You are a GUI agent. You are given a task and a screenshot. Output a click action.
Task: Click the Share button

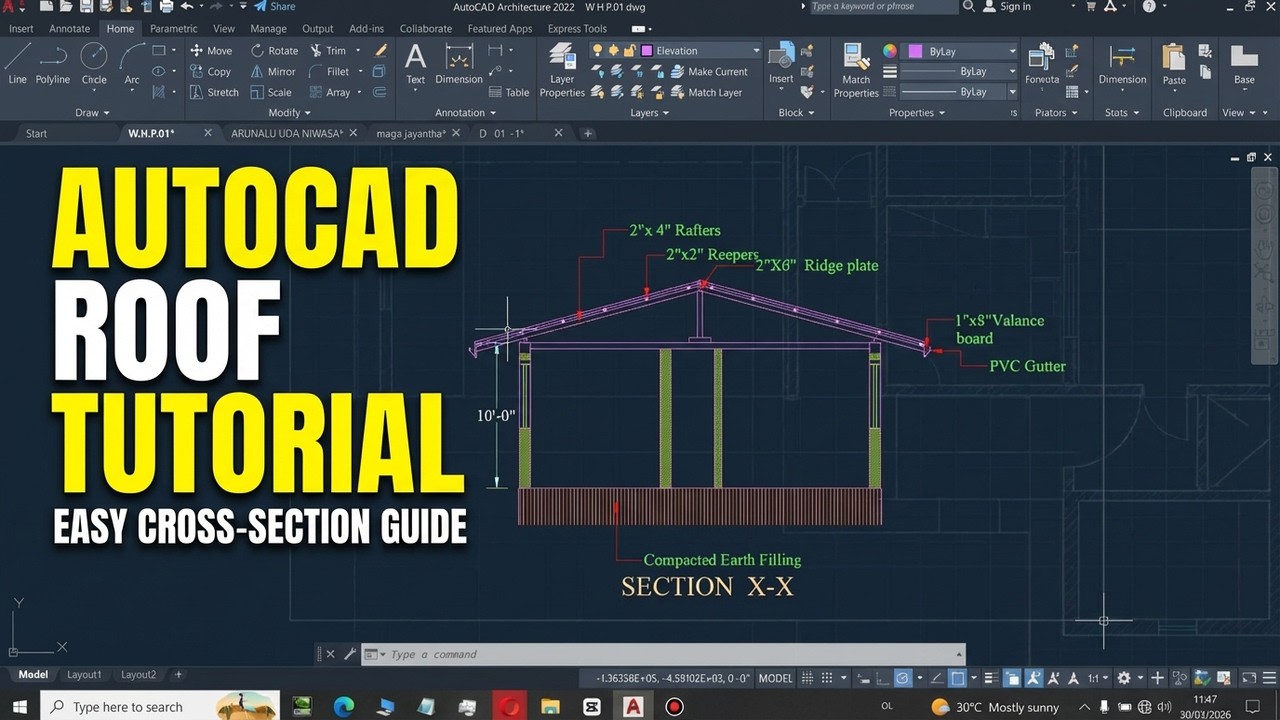point(273,6)
